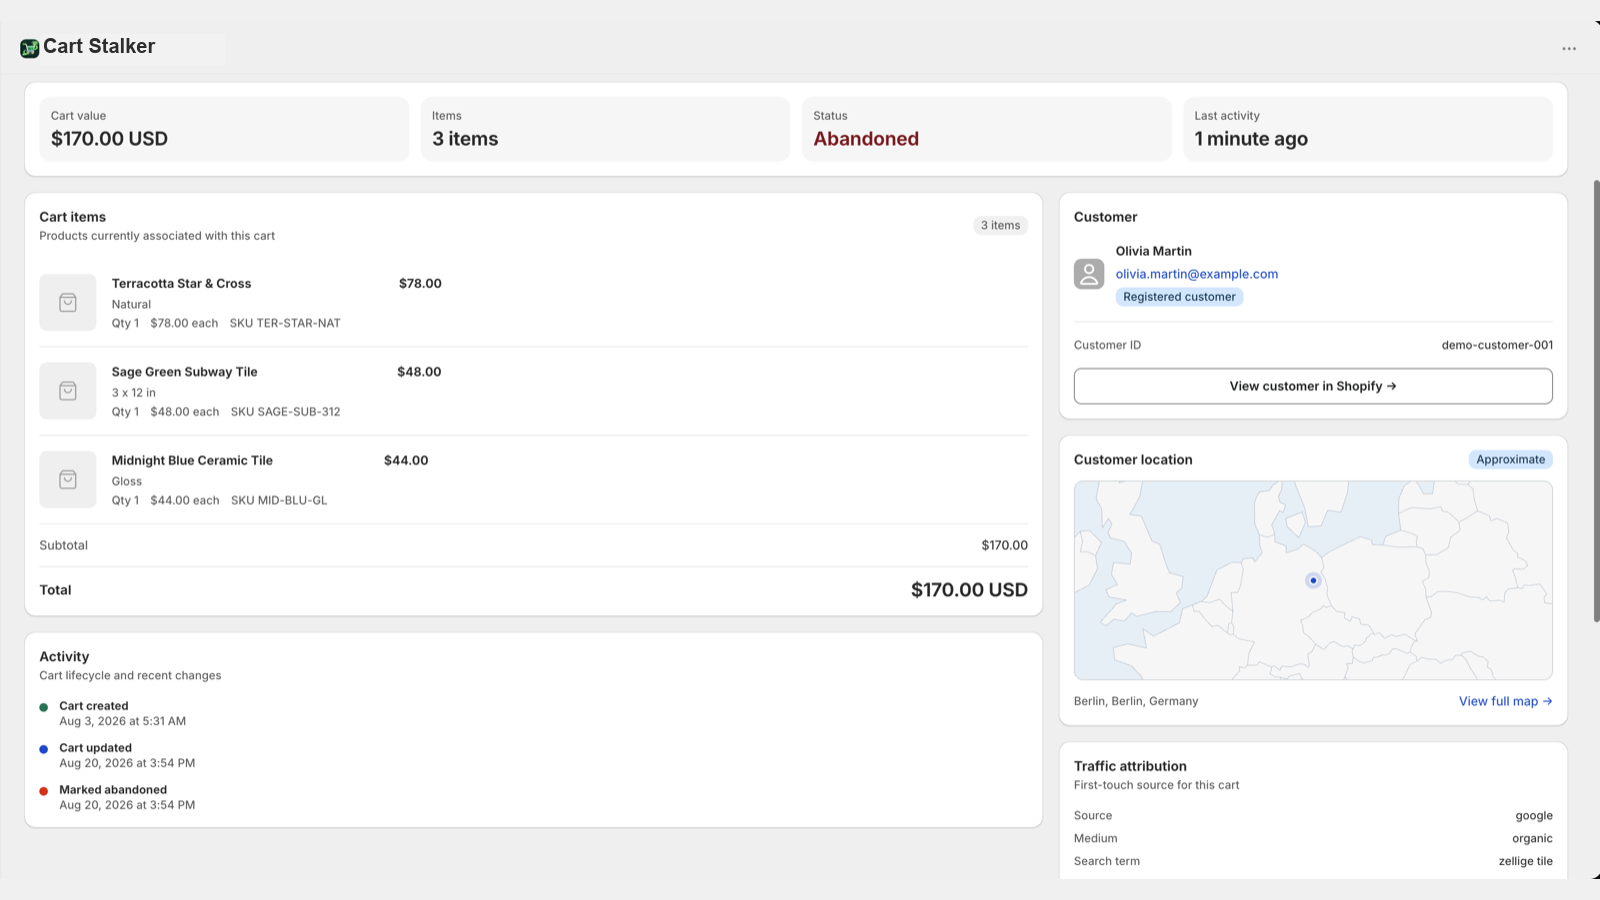Click the blue Cart updated status dot
The height and width of the screenshot is (900, 1600).
click(x=44, y=749)
